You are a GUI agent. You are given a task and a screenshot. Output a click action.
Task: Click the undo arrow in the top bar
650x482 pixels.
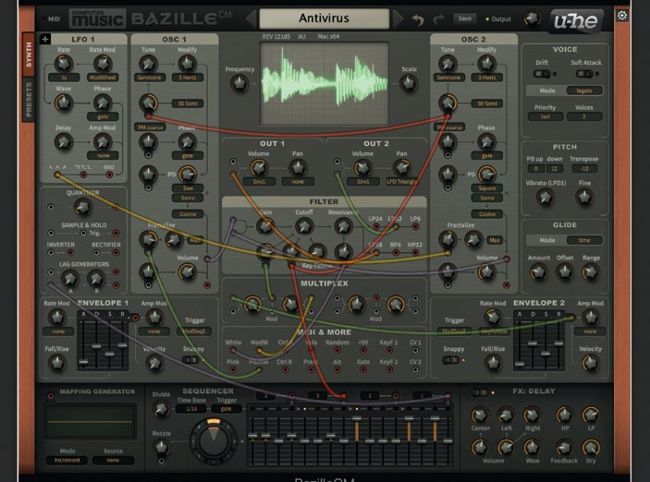point(418,19)
